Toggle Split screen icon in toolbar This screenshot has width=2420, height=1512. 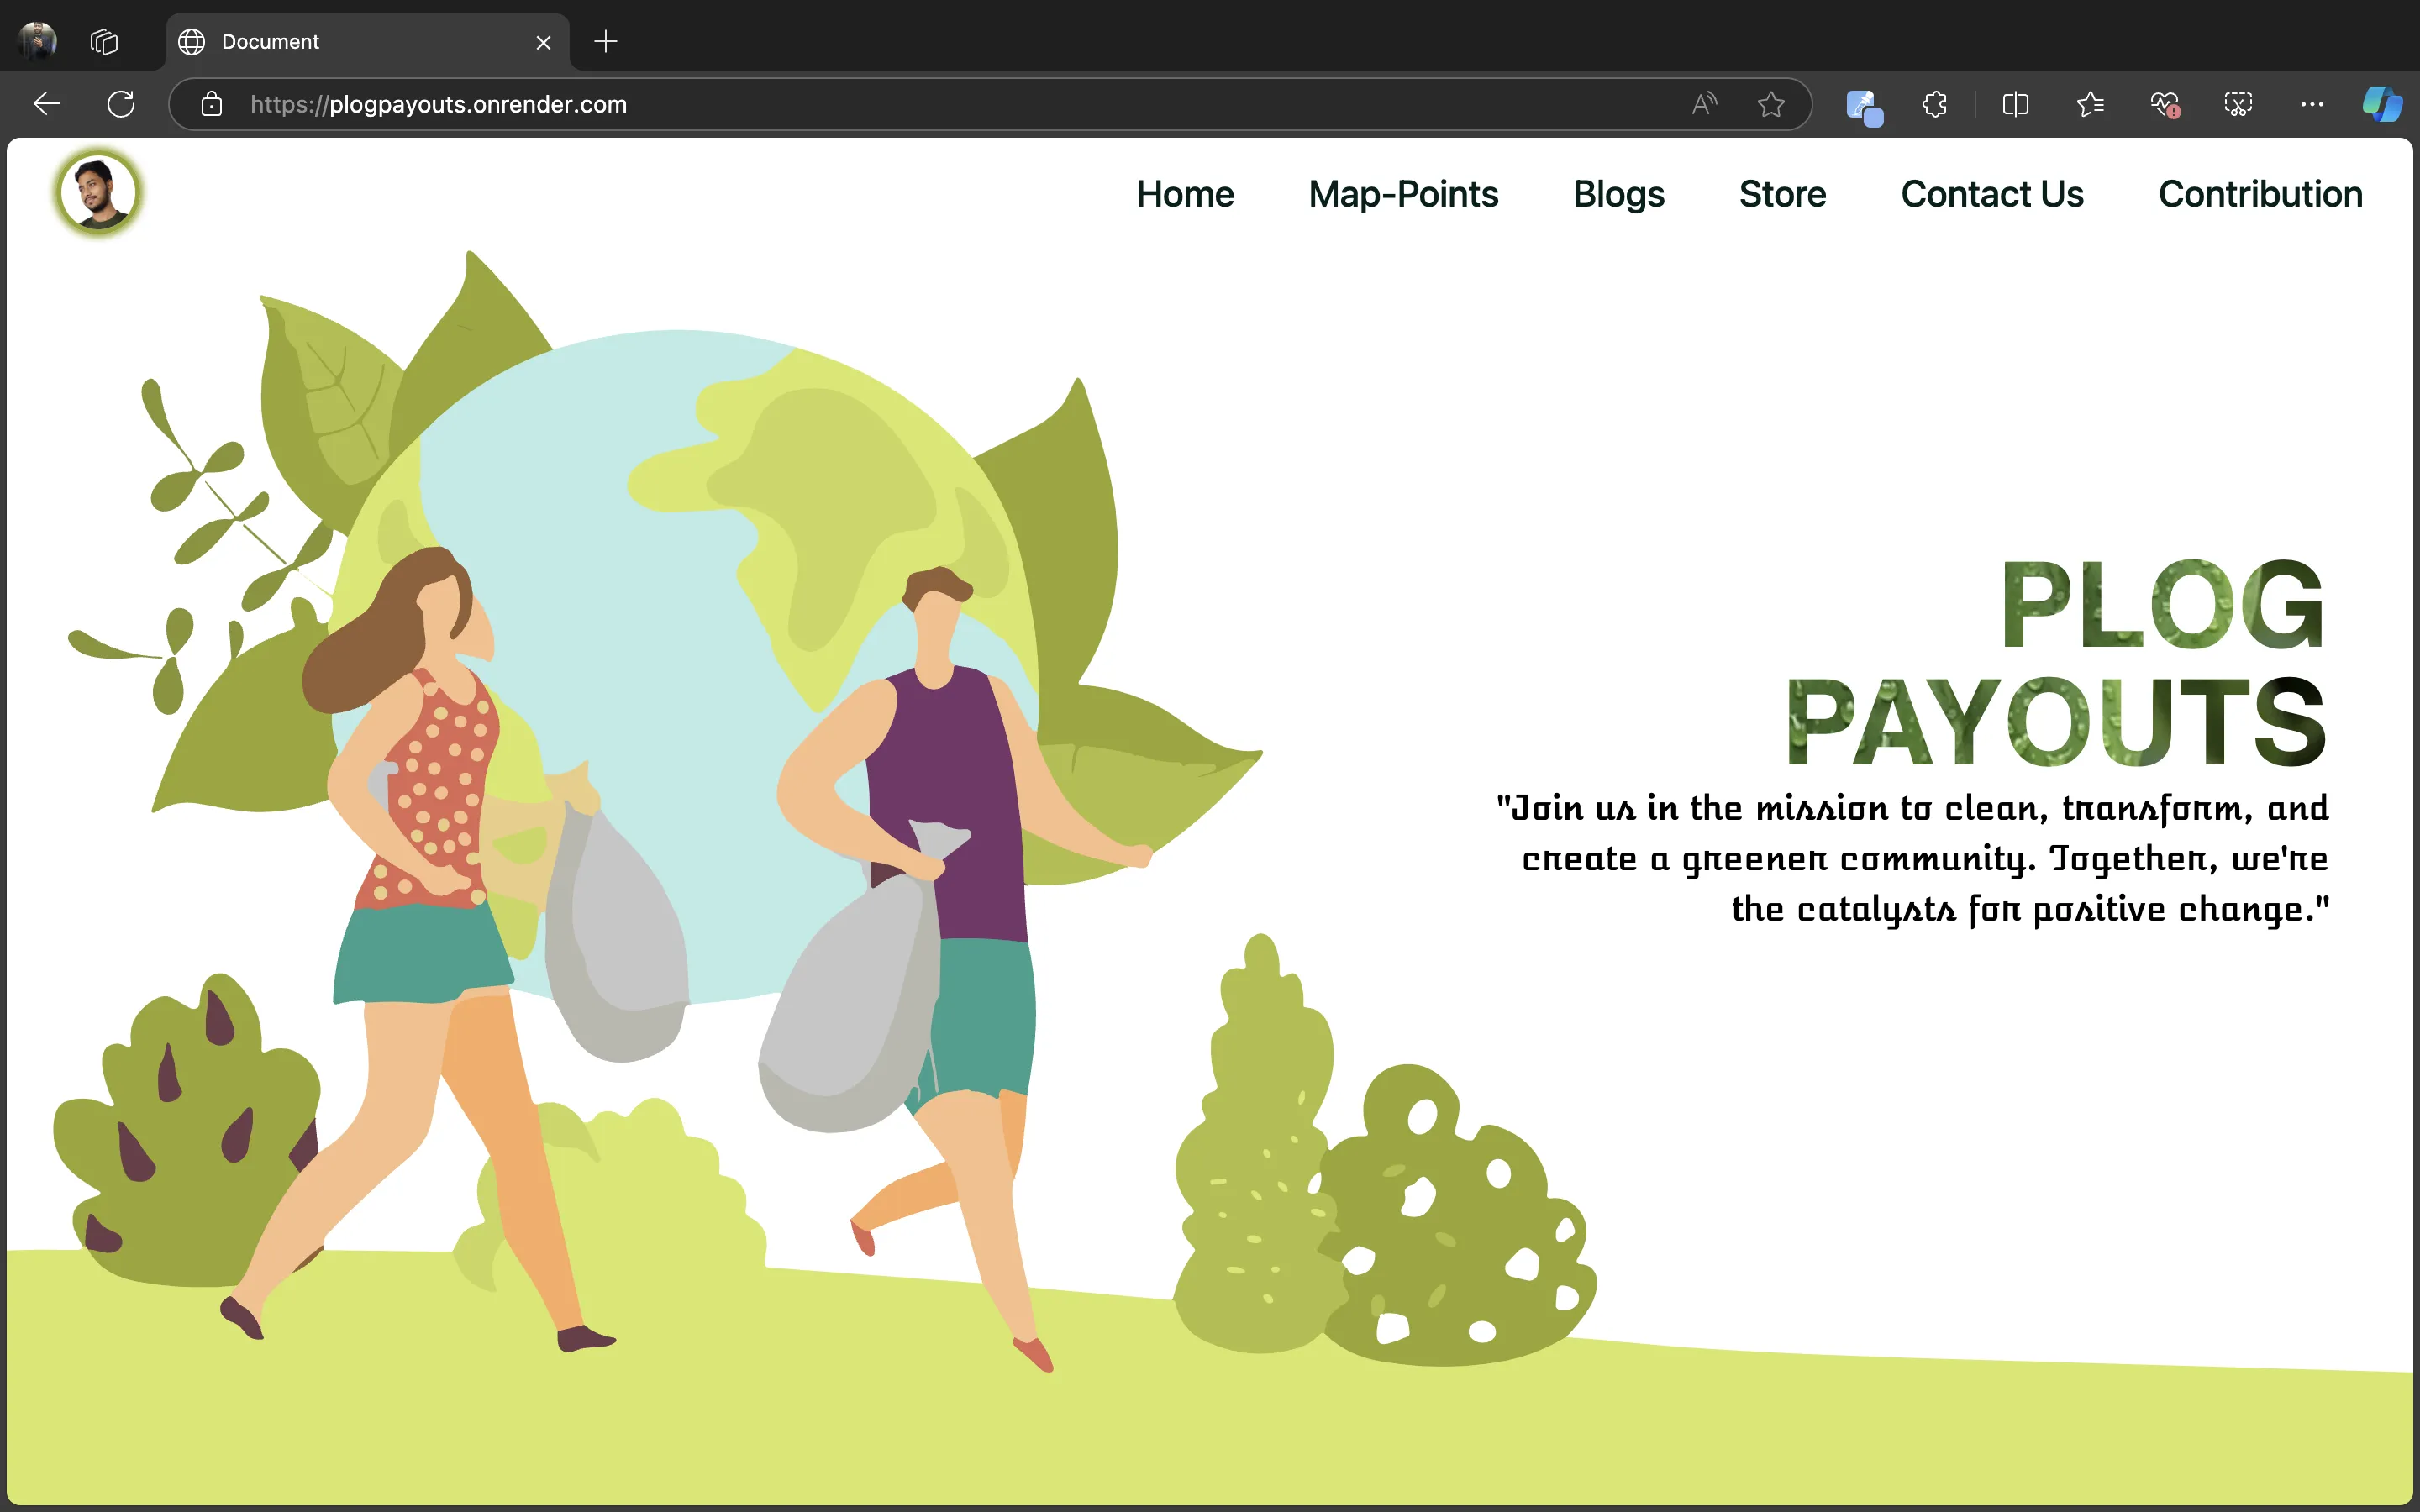[2016, 104]
